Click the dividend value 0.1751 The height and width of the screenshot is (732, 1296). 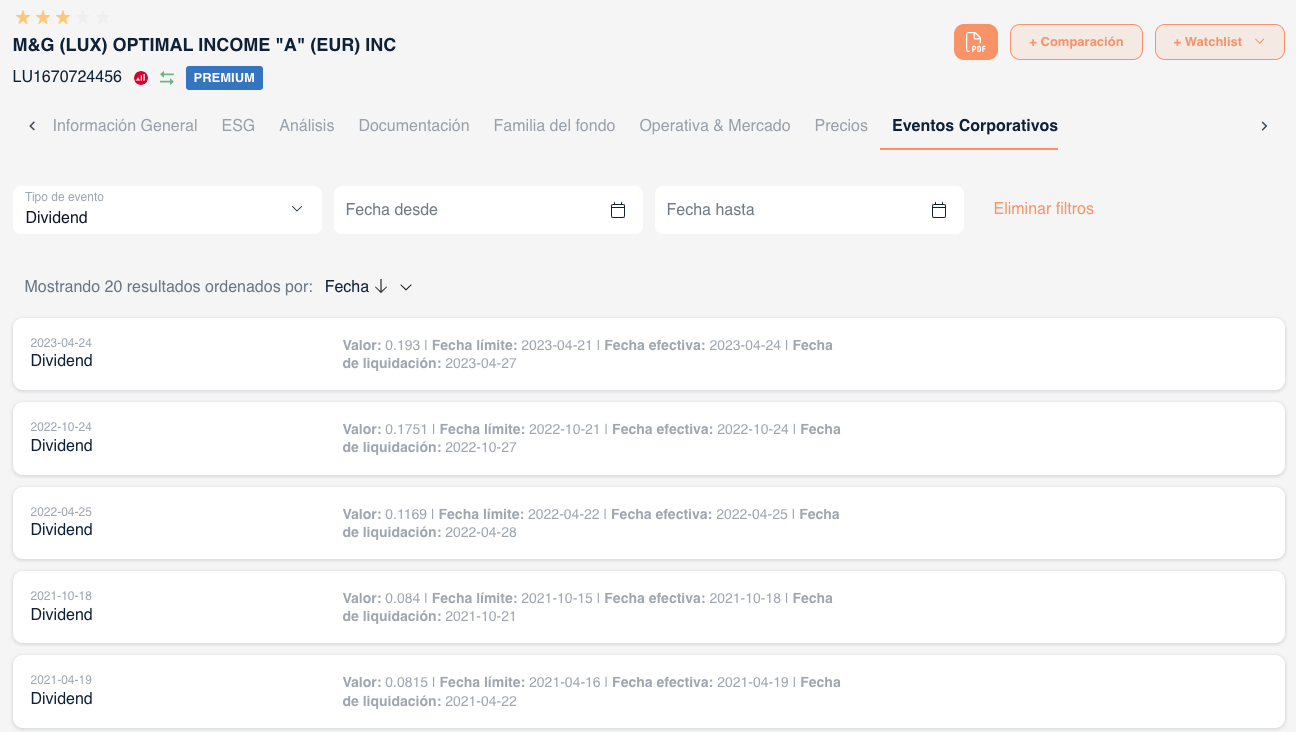point(407,429)
